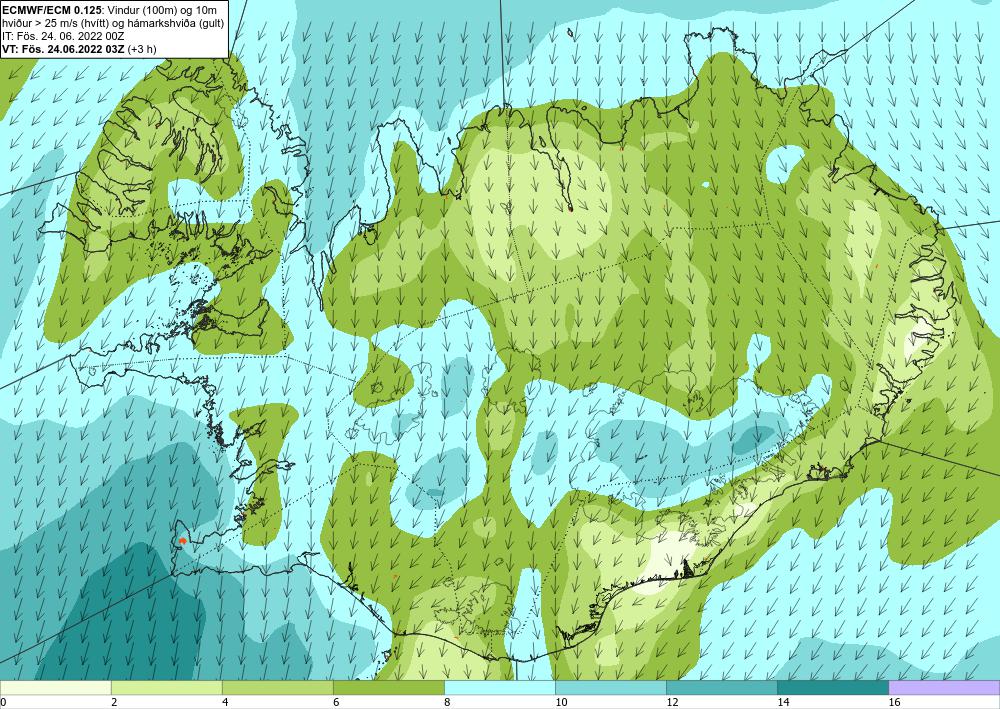Click the pale yellow 0–2 legend swatch
1000x709 pixels.
click(55, 687)
